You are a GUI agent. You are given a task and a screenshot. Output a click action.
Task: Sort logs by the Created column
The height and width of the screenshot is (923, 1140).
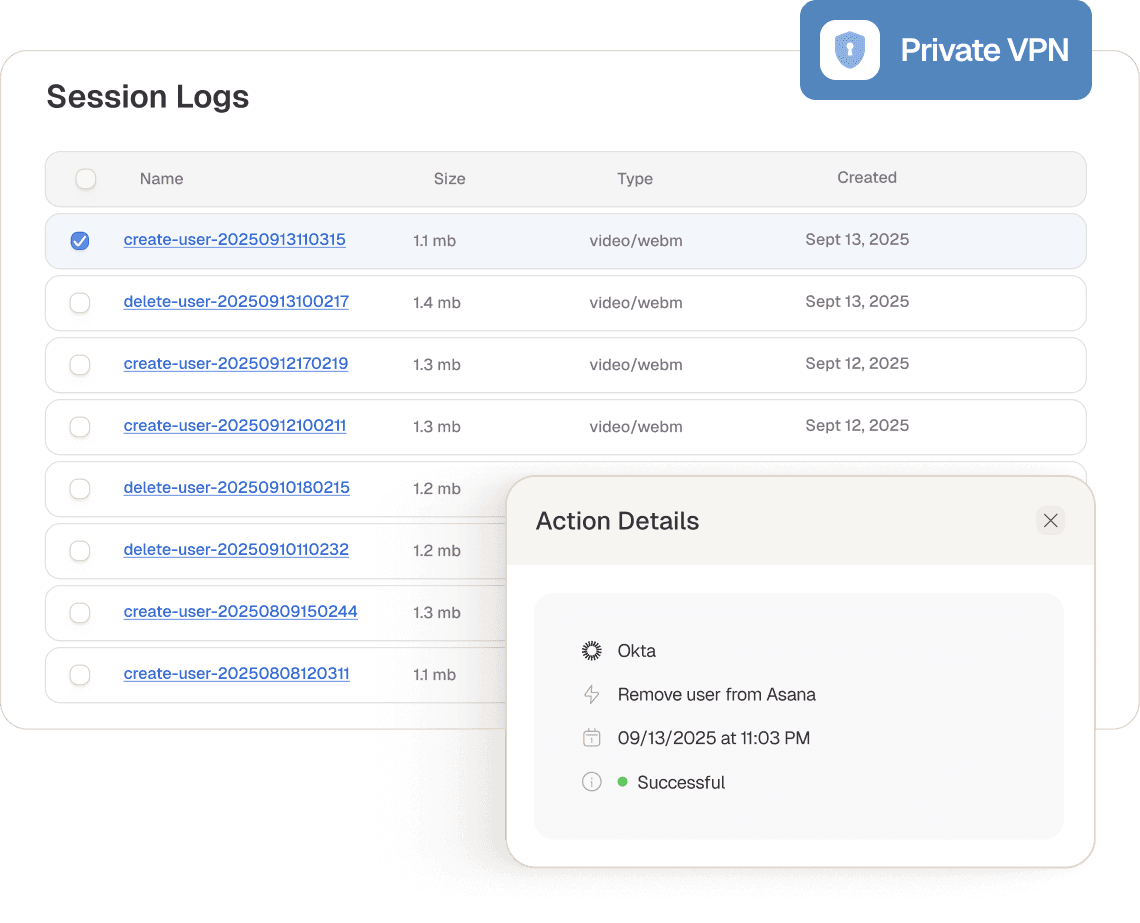866,179
